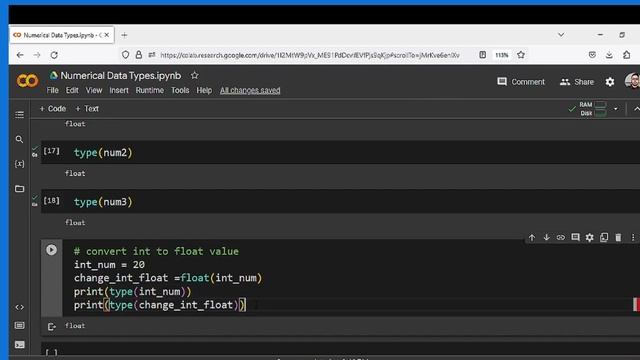List all browser tabs dropdown
The image size is (640, 360).
pos(561,35)
